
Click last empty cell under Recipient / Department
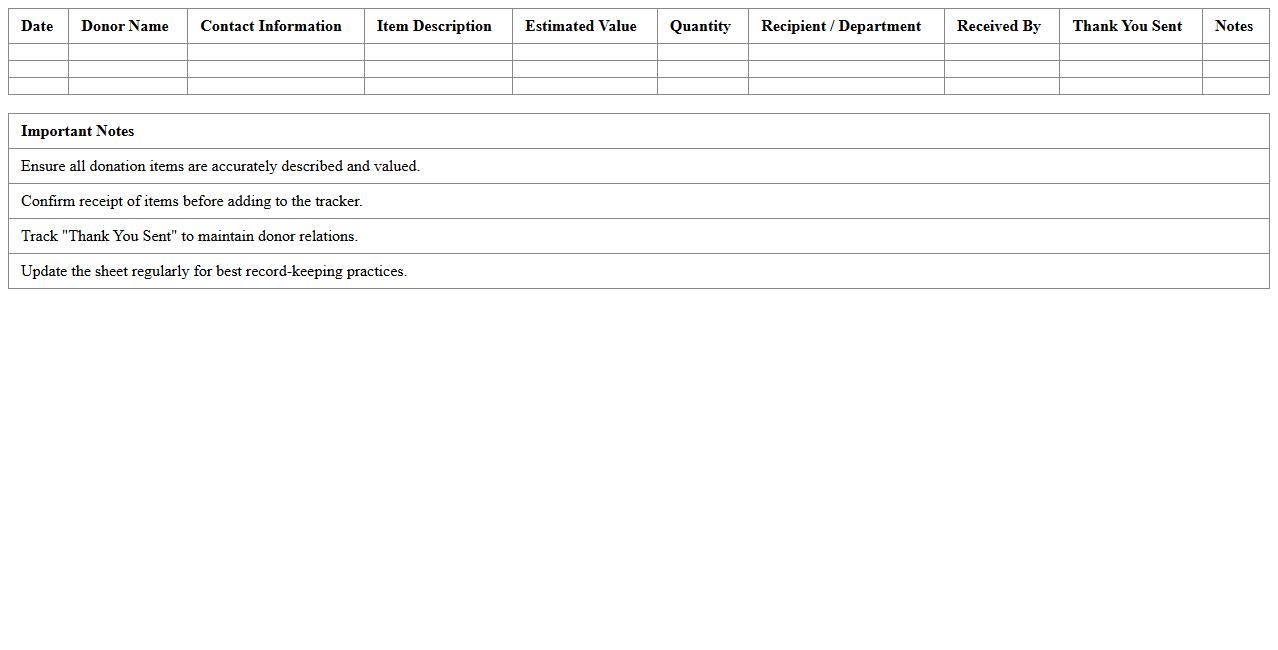[846, 86]
